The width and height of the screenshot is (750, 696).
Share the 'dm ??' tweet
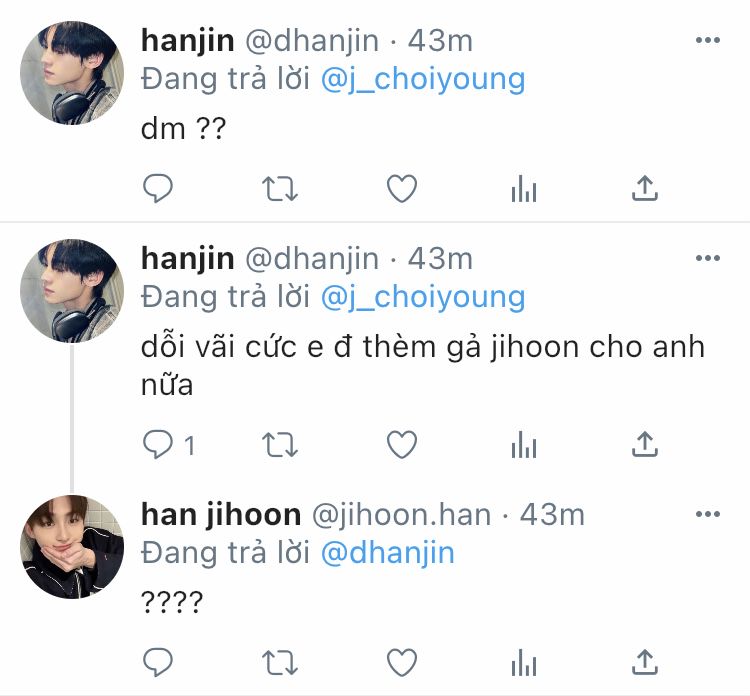point(645,188)
